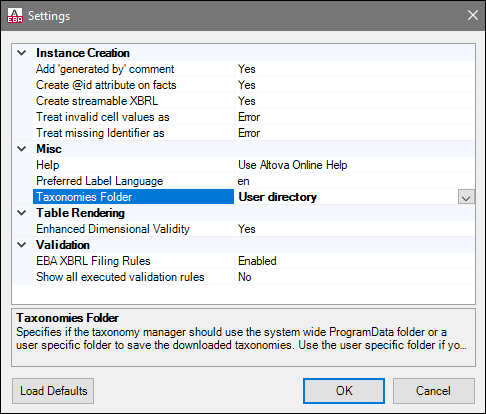Click the Preferred Label Language value 'en'

pyautogui.click(x=243, y=181)
